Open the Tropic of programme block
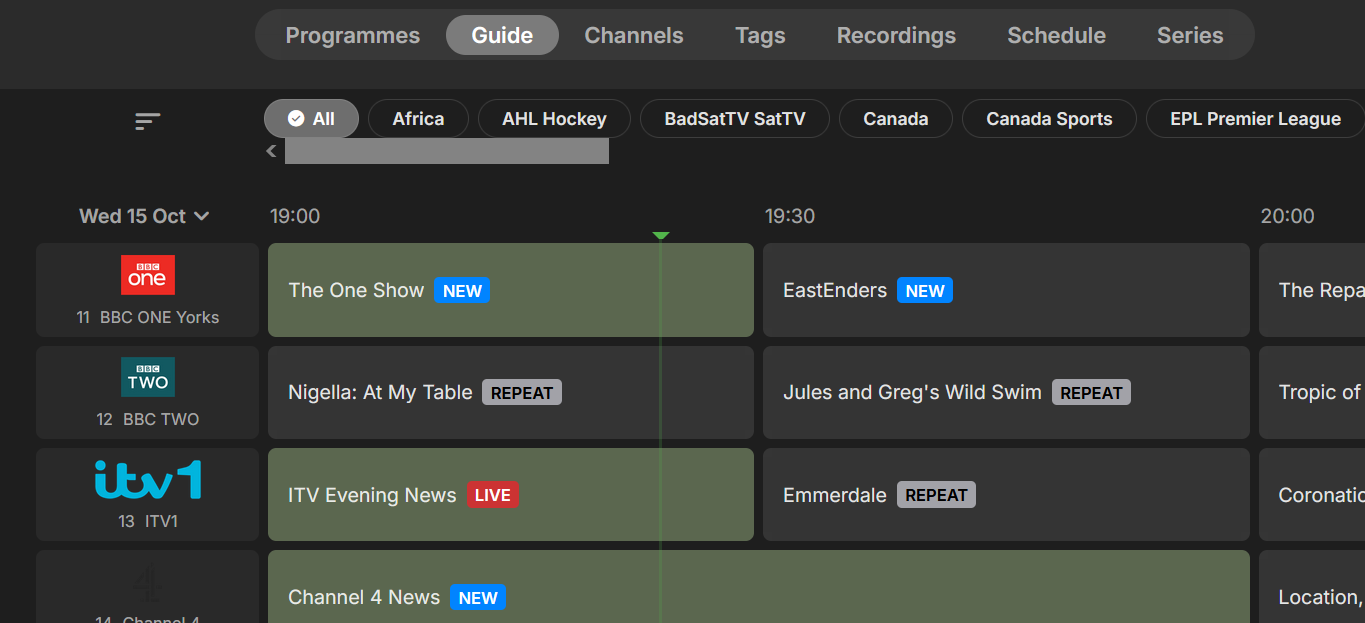1365x623 pixels. tap(1312, 392)
